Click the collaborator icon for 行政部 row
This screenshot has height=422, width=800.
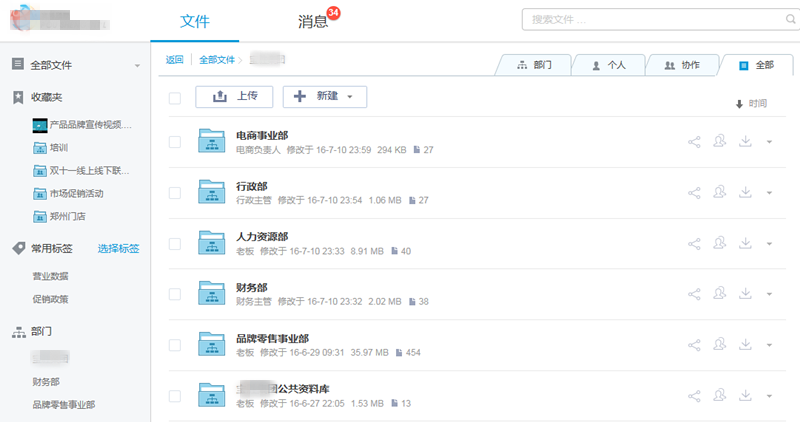(720, 193)
